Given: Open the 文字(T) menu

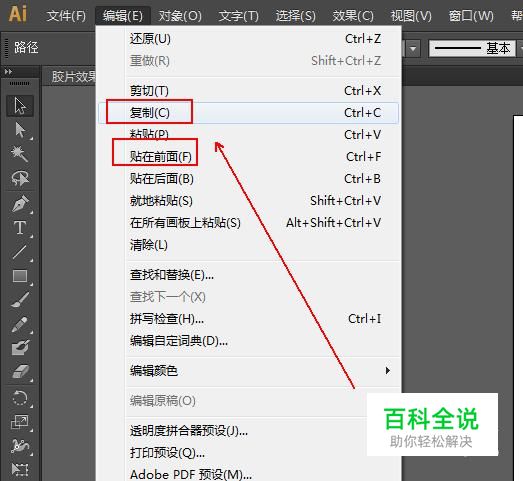Looking at the screenshot, I should pyautogui.click(x=238, y=16).
